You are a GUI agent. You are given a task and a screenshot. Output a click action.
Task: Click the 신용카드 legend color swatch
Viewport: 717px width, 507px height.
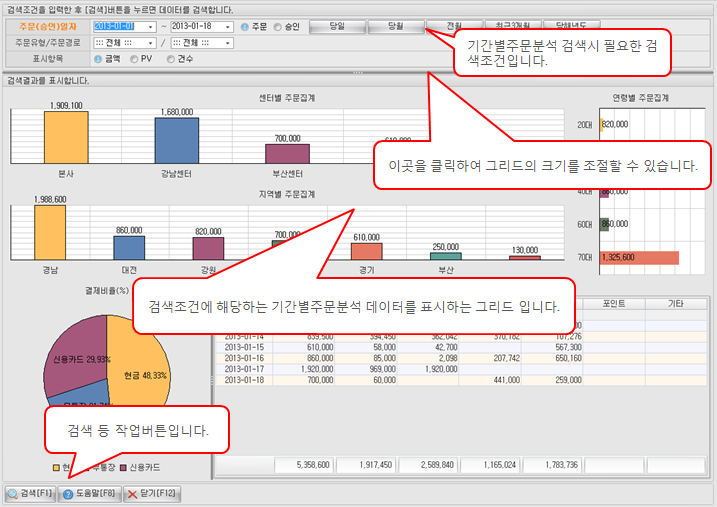click(123, 468)
